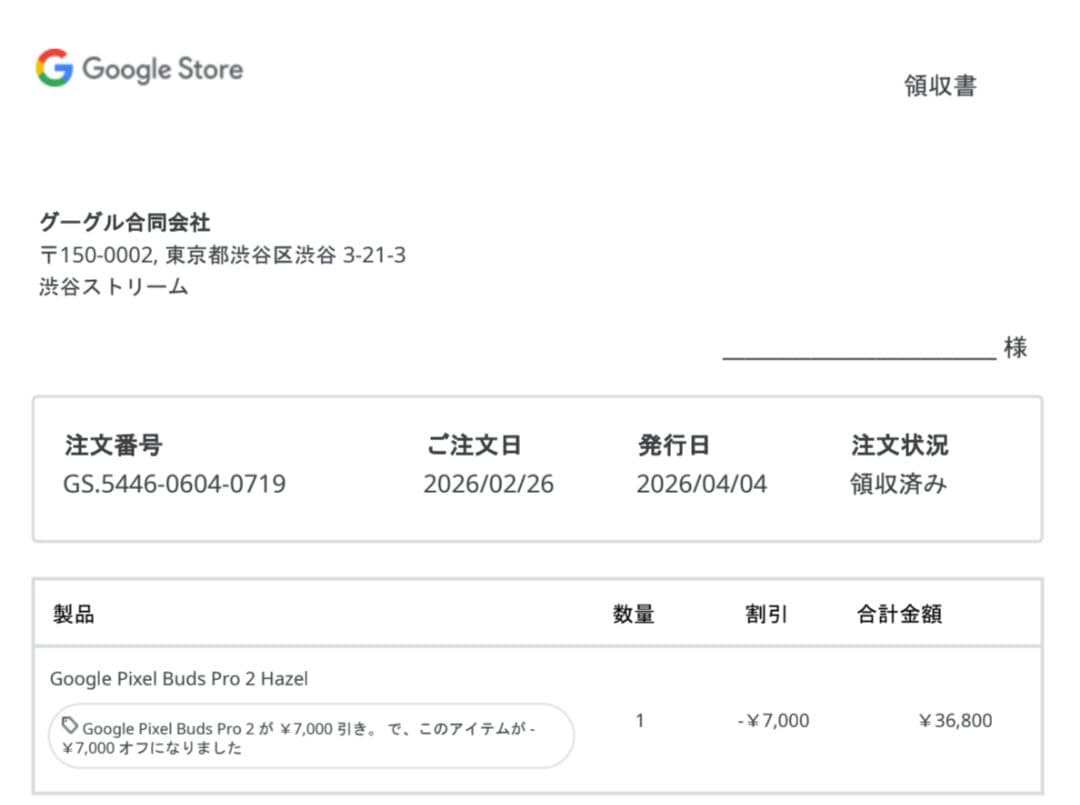Click the issue date 2026/04/04
Image resolution: width=1080 pixels, height=805 pixels.
[702, 484]
